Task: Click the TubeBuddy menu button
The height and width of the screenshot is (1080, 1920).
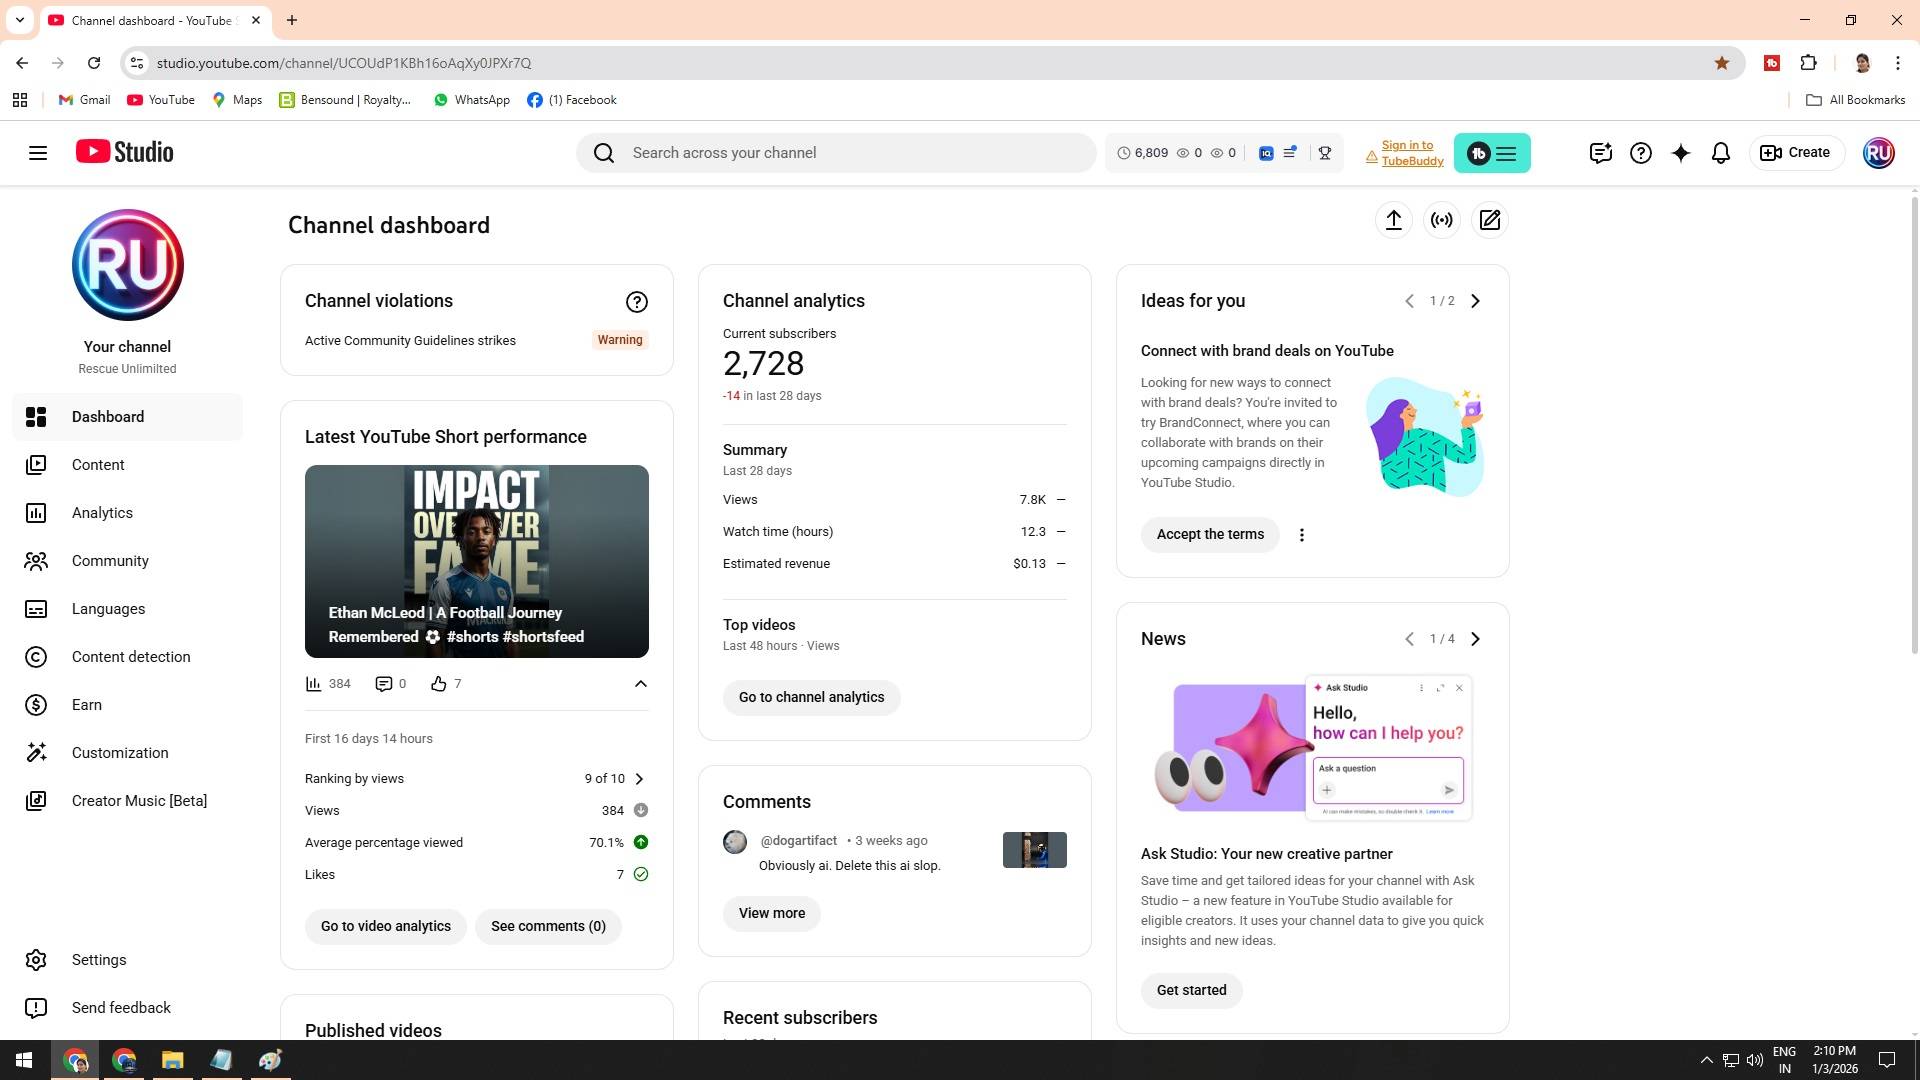Action: click(x=1491, y=153)
